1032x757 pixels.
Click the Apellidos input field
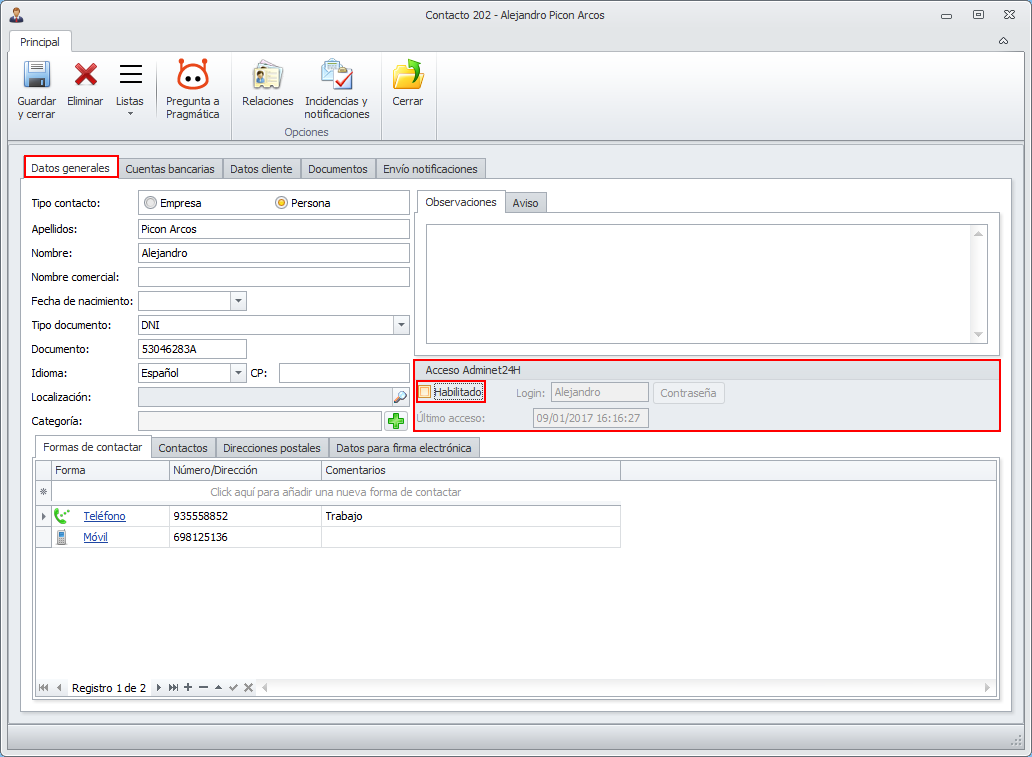point(274,229)
